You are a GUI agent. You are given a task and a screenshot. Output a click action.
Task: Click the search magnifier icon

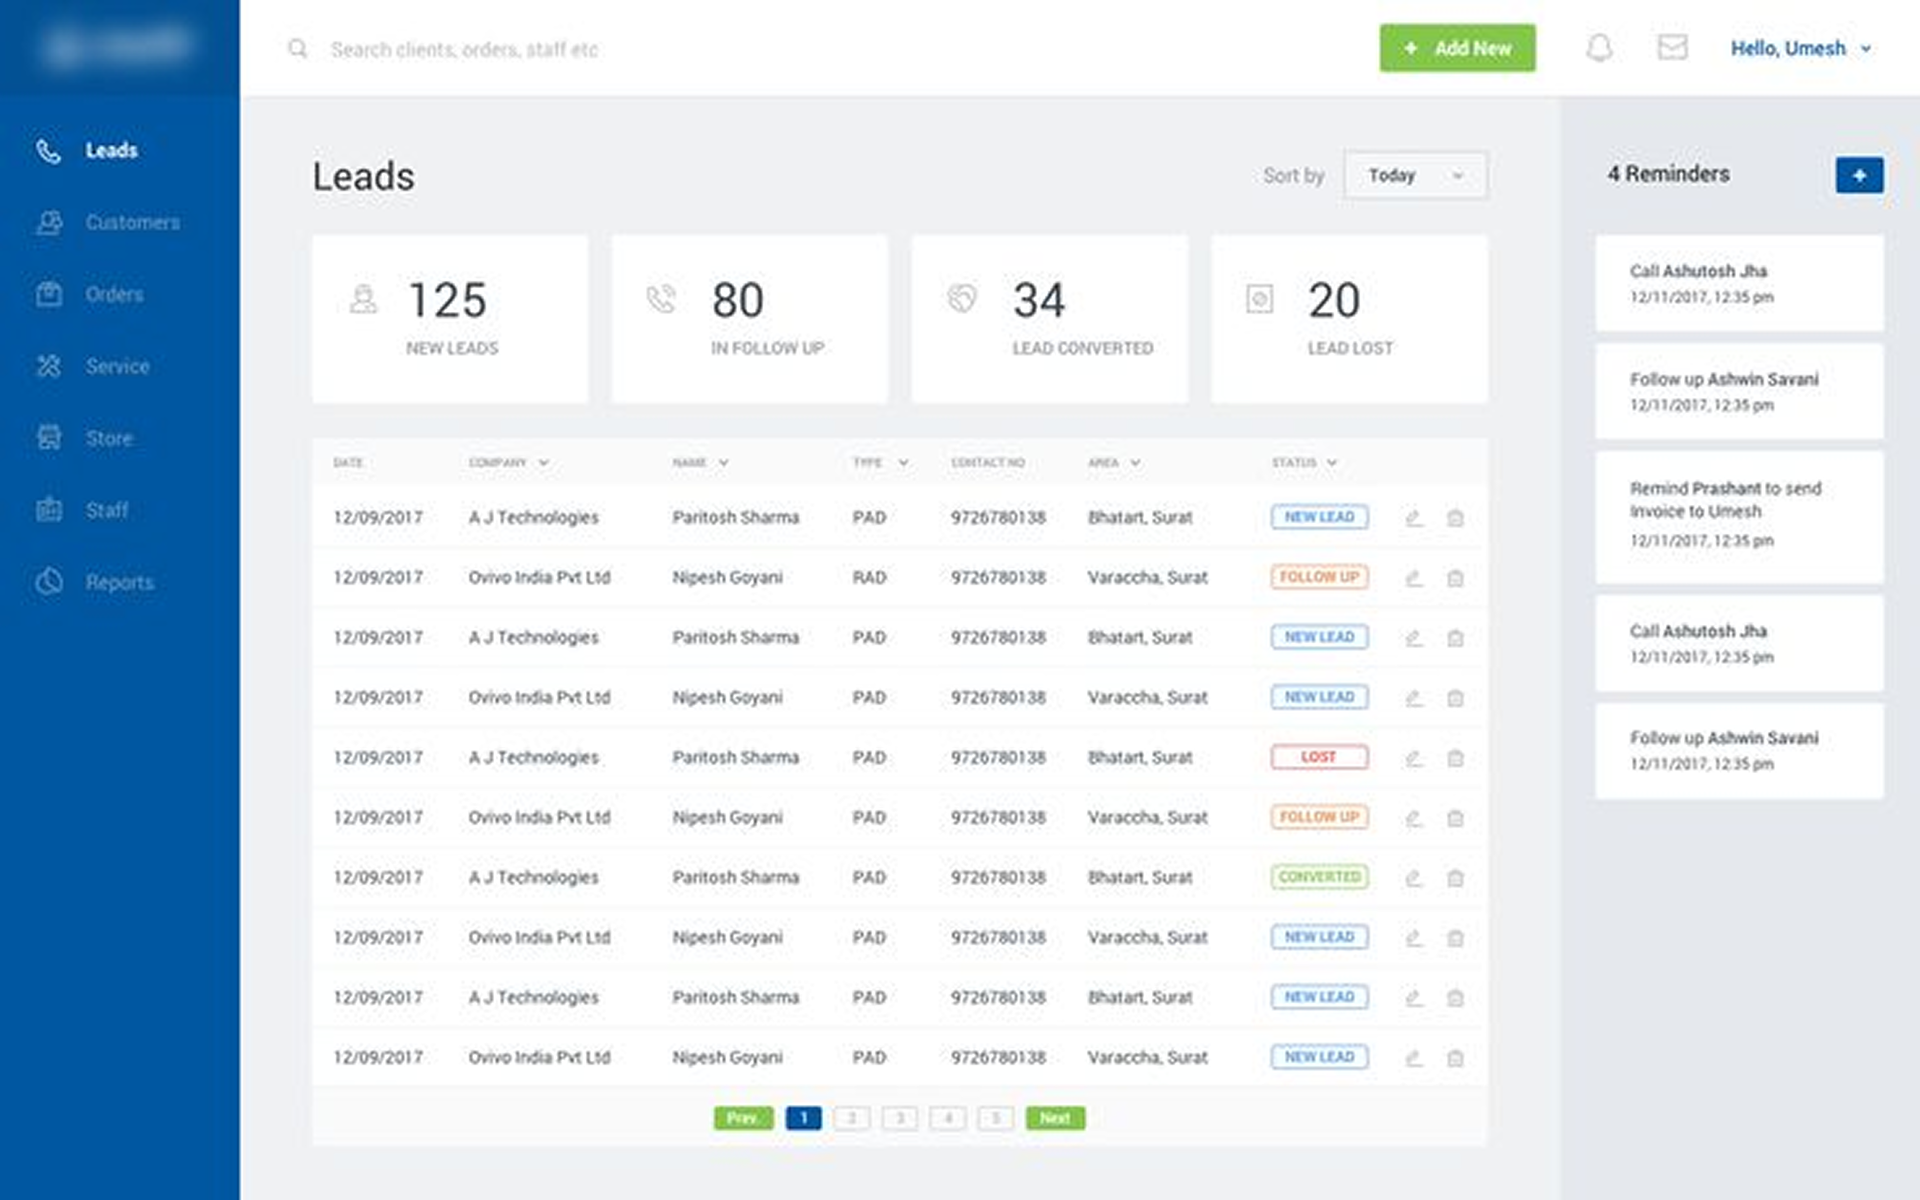tap(298, 49)
